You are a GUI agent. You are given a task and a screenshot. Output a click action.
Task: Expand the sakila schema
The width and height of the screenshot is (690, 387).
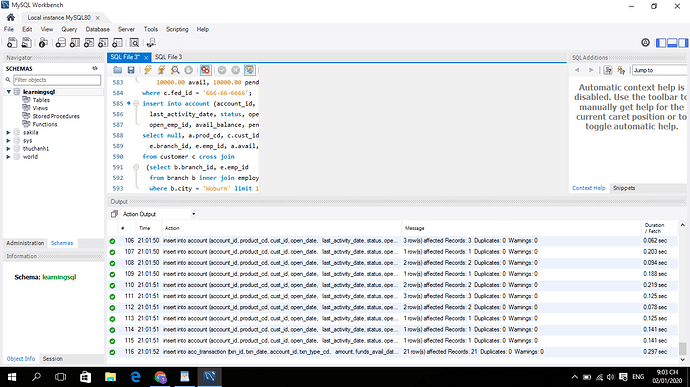click(x=8, y=133)
